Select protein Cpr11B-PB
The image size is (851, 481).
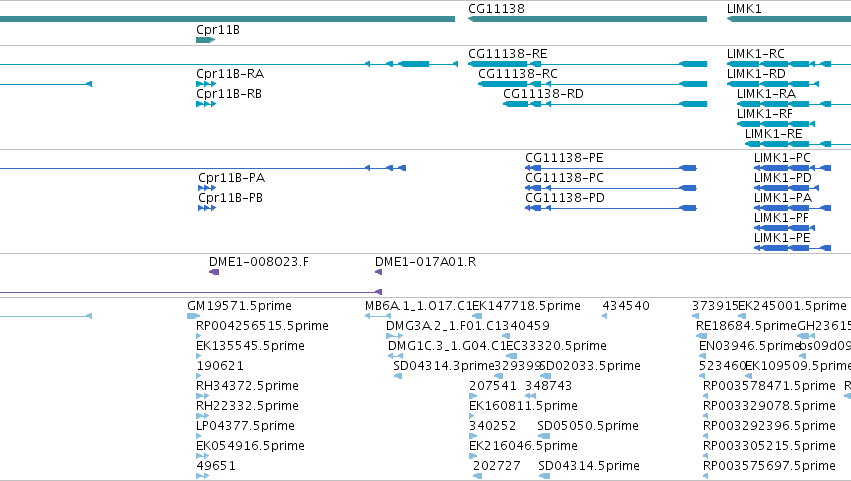click(x=230, y=198)
